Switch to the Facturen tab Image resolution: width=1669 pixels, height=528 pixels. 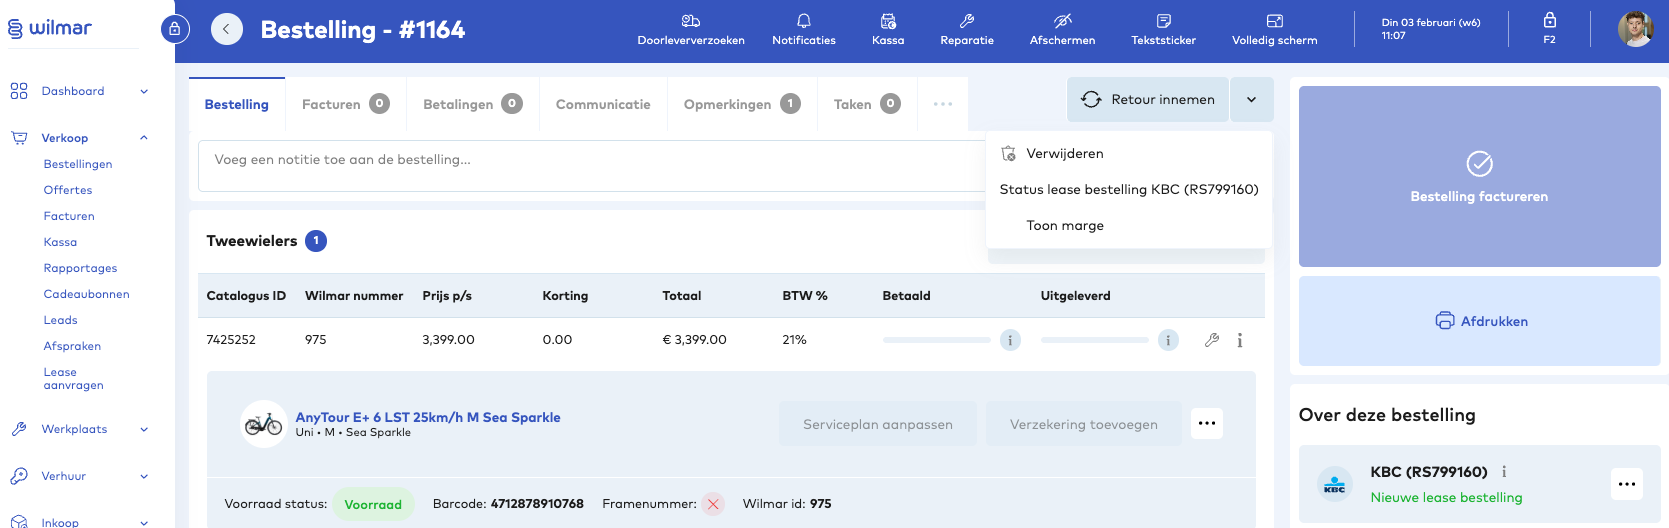pyautogui.click(x=344, y=104)
